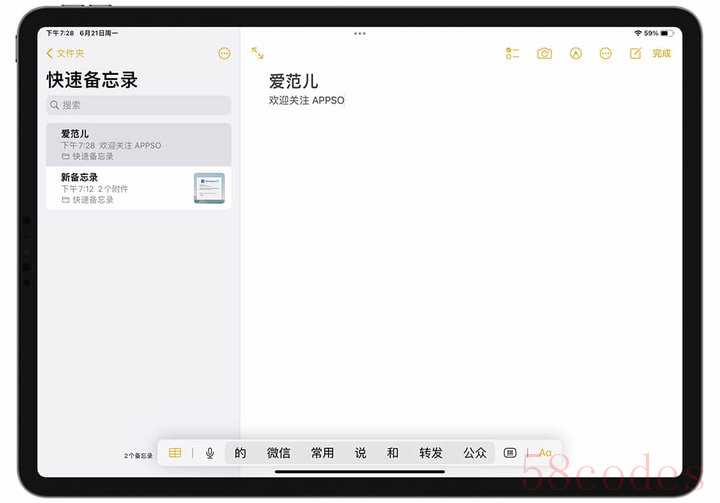Create a new note with compose icon
Image resolution: width=720 pixels, height=503 pixels.
[x=635, y=53]
